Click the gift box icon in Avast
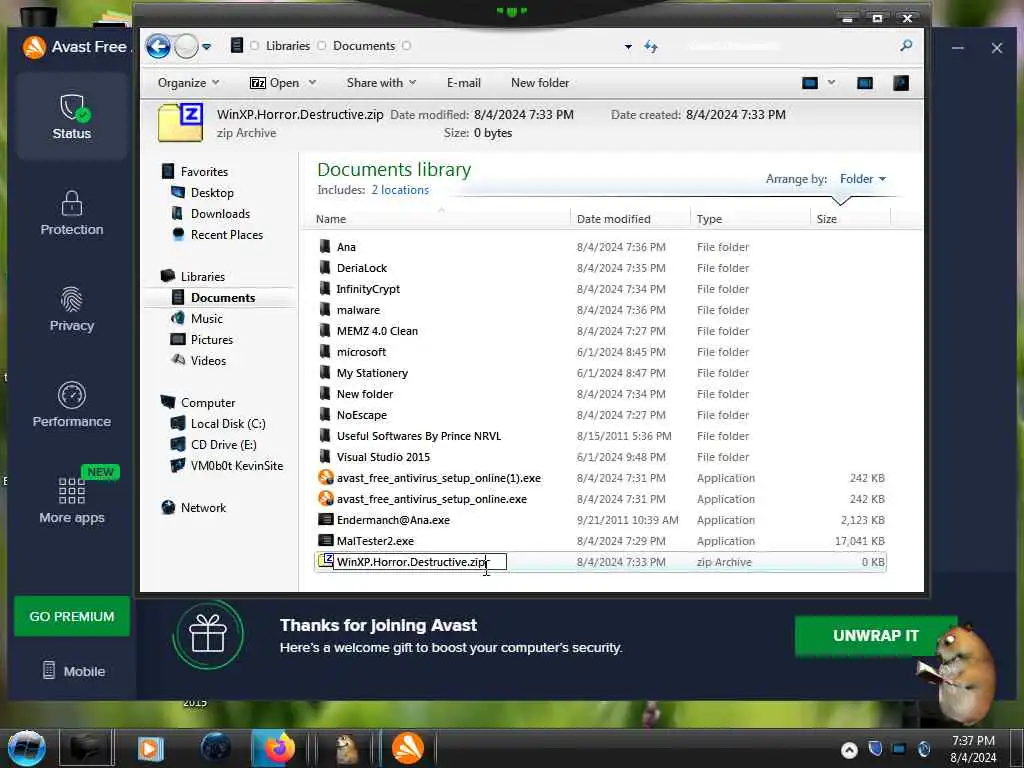This screenshot has width=1024, height=768. pos(208,635)
